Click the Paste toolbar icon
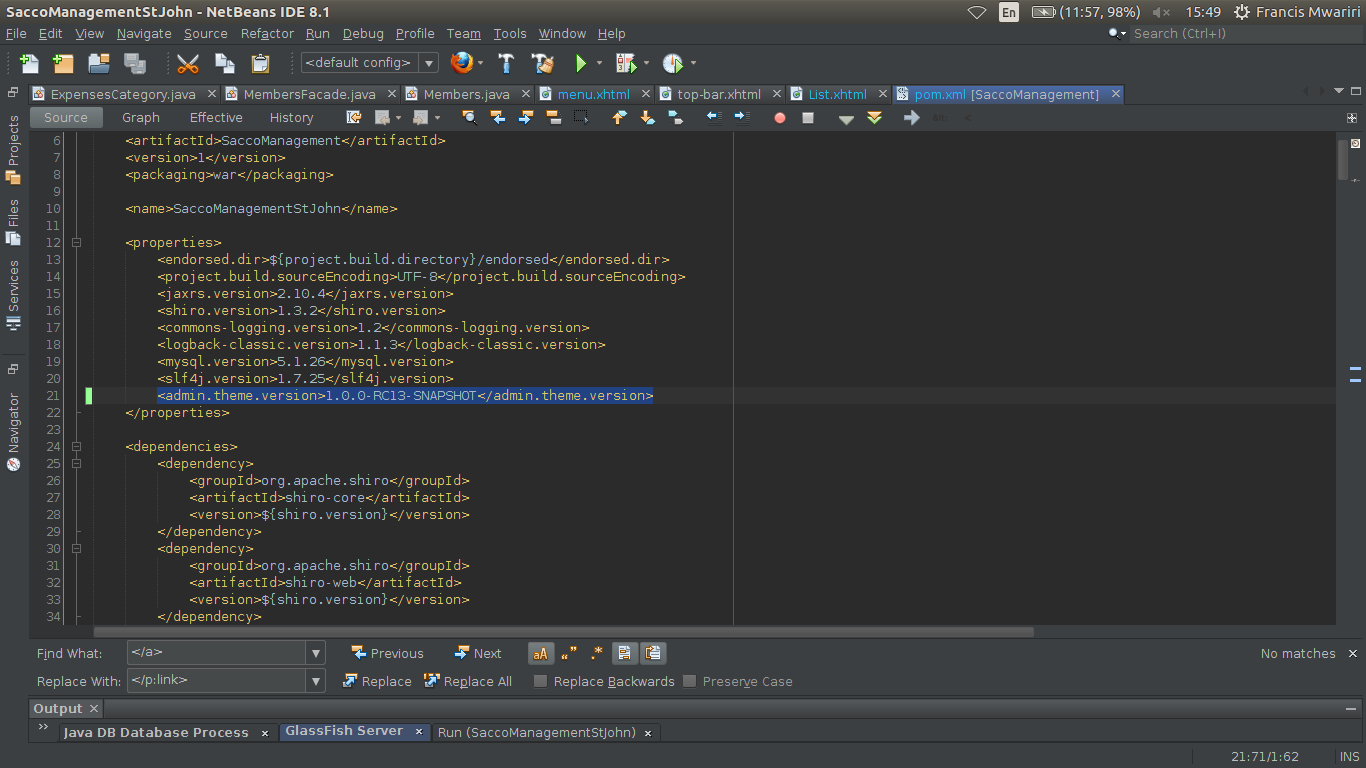Viewport: 1366px width, 768px height. coord(259,61)
